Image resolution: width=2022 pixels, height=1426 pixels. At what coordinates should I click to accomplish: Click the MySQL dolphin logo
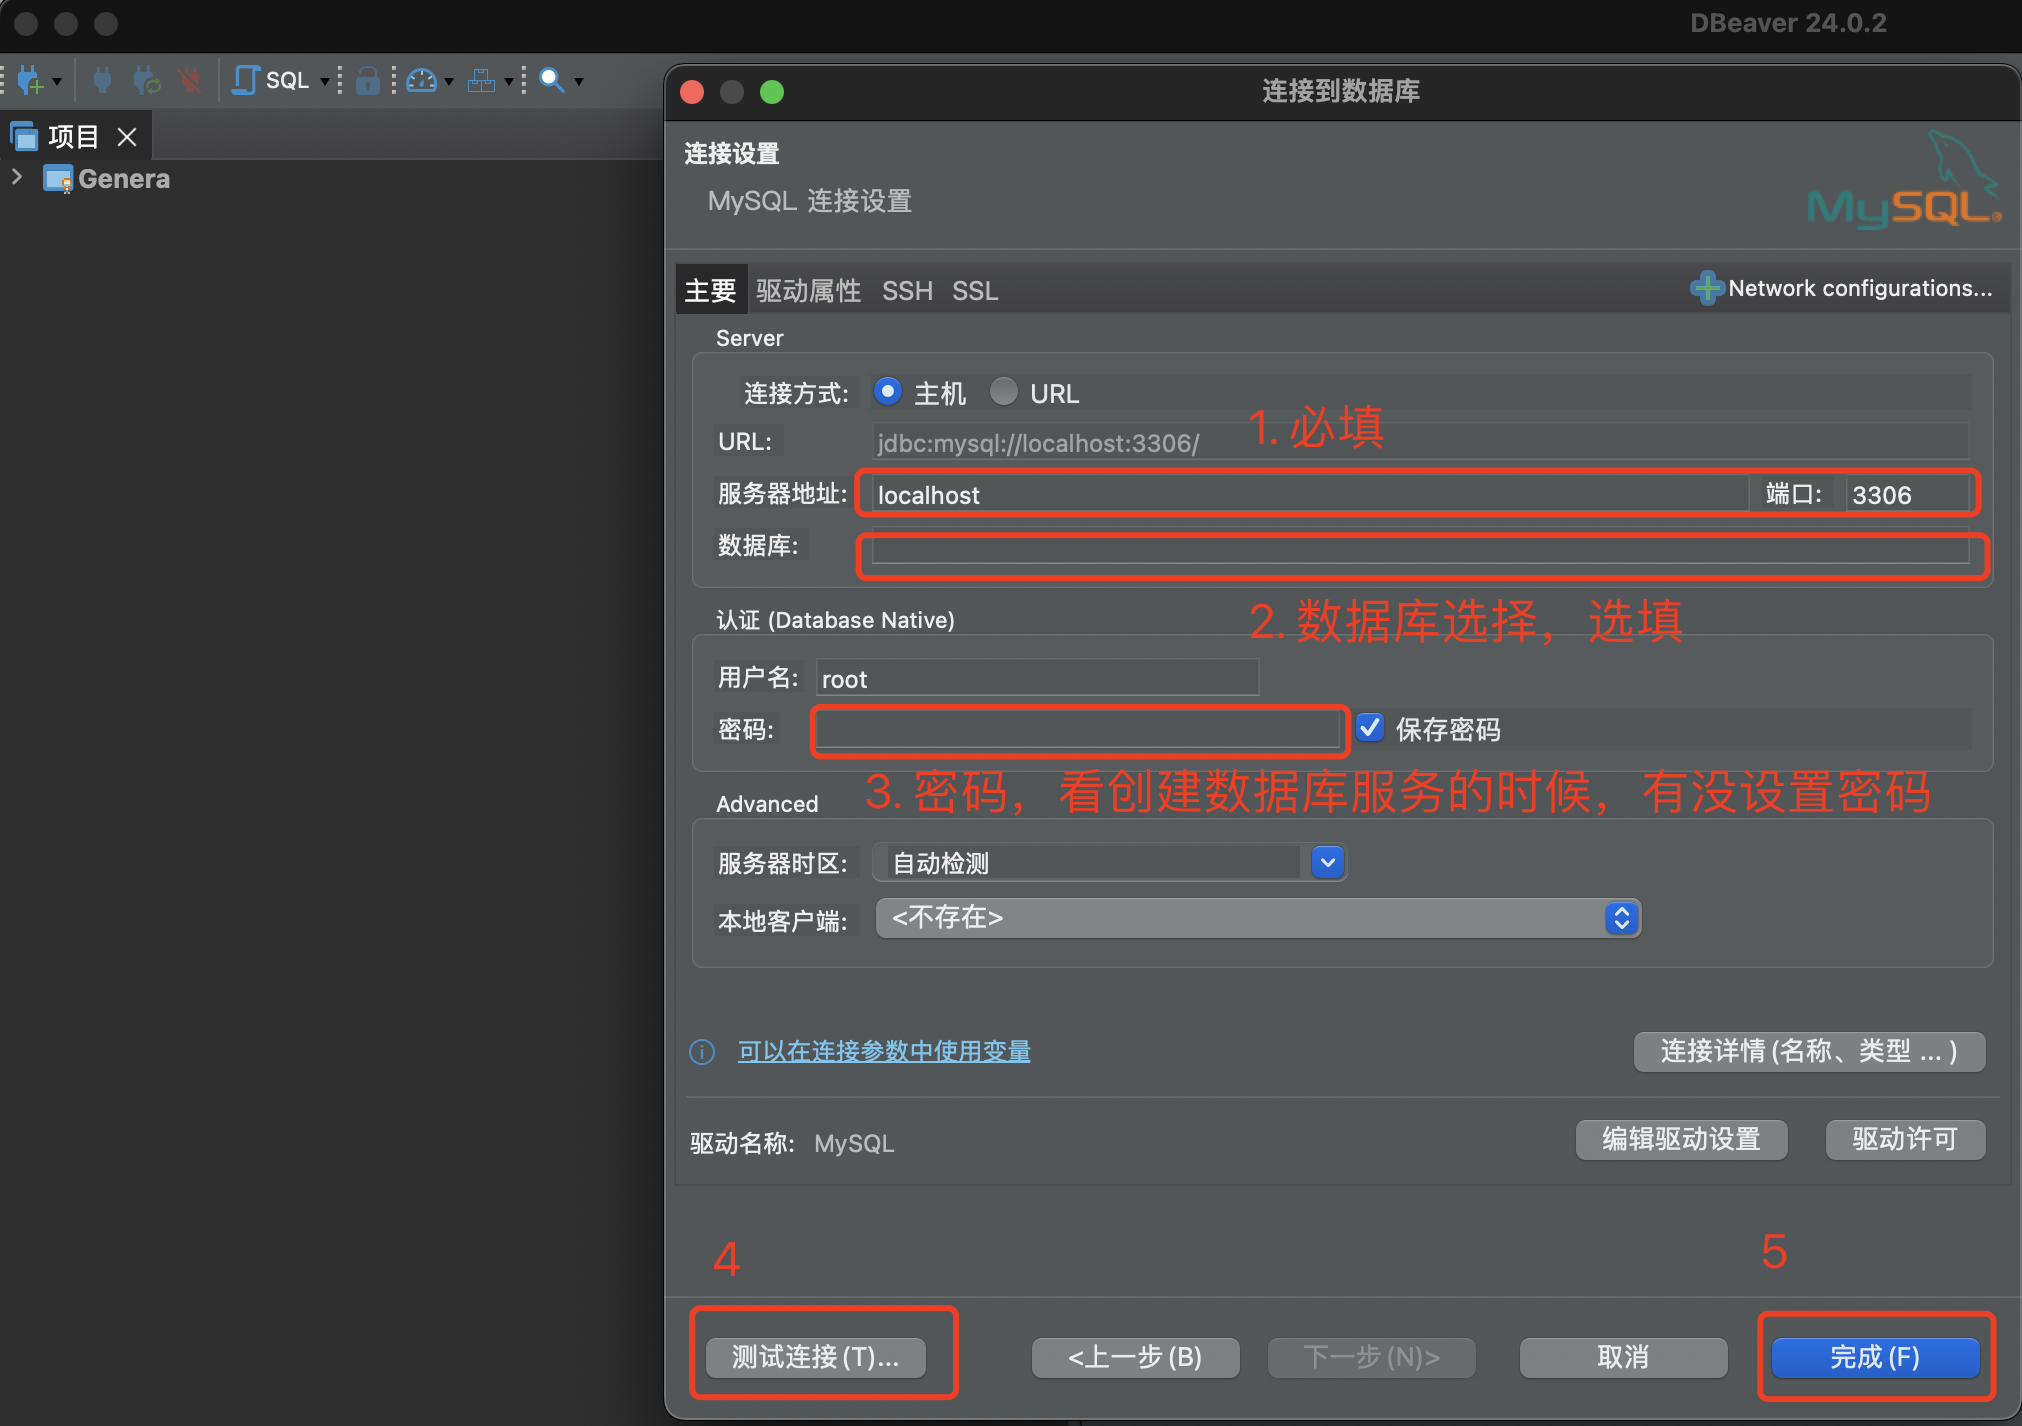tap(1904, 180)
